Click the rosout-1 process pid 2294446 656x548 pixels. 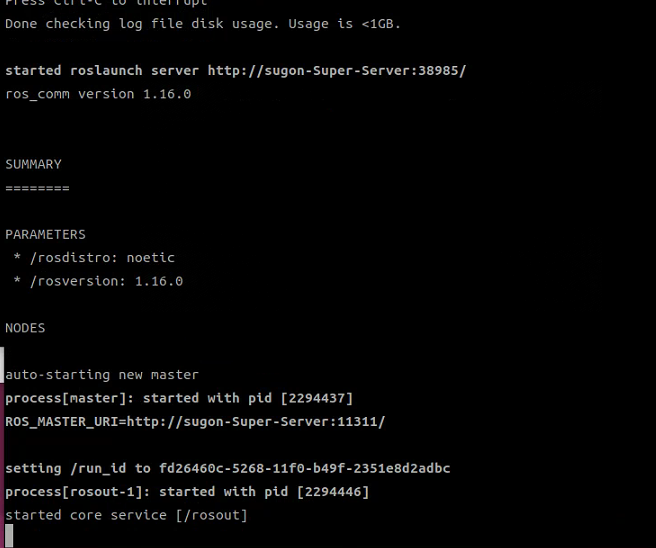(x=333, y=492)
